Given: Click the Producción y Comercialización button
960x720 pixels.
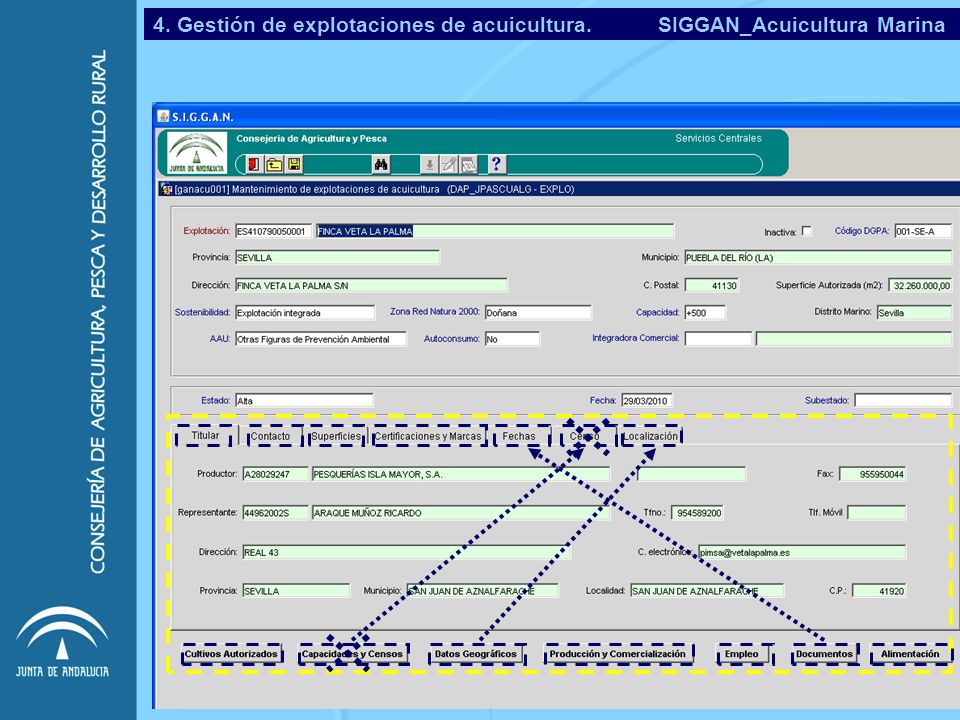Looking at the screenshot, I should pyautogui.click(x=618, y=654).
